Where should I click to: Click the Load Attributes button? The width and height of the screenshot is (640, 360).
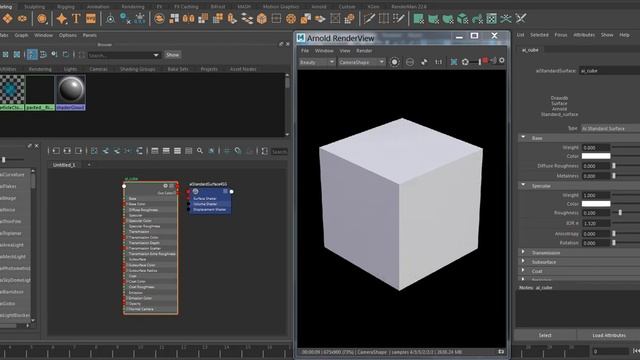pyautogui.click(x=609, y=335)
